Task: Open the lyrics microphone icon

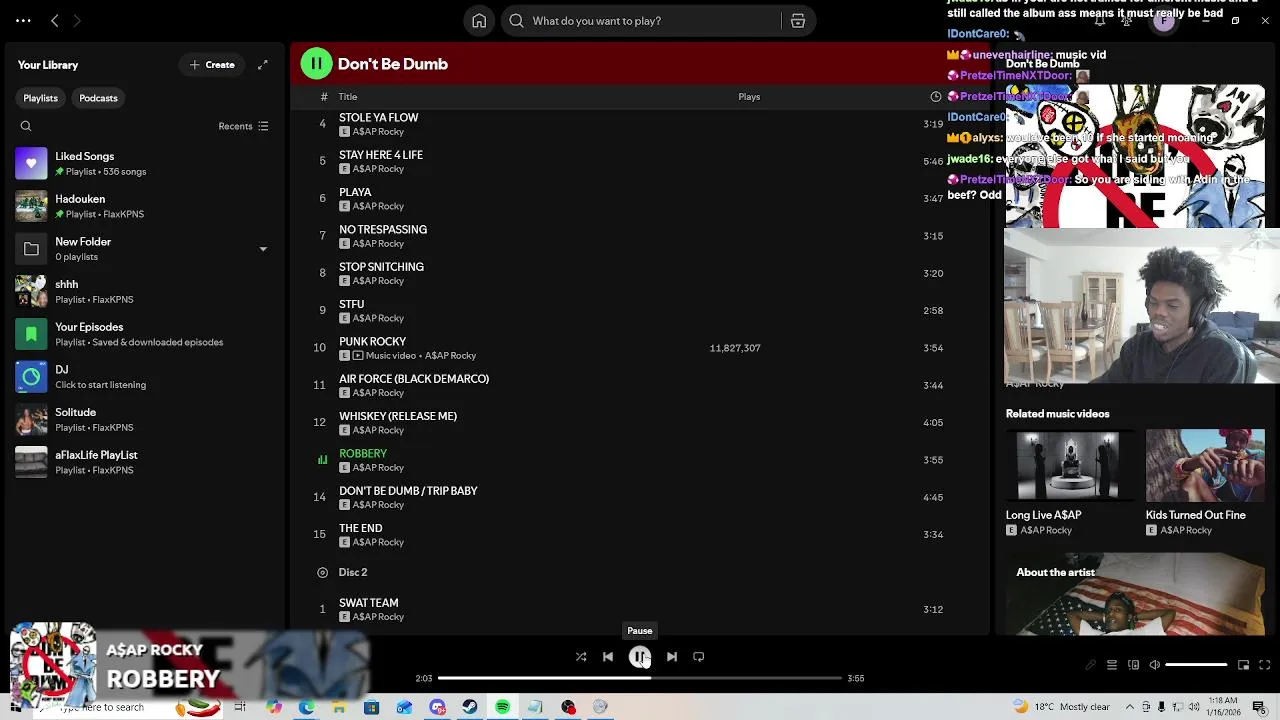Action: click(1090, 665)
